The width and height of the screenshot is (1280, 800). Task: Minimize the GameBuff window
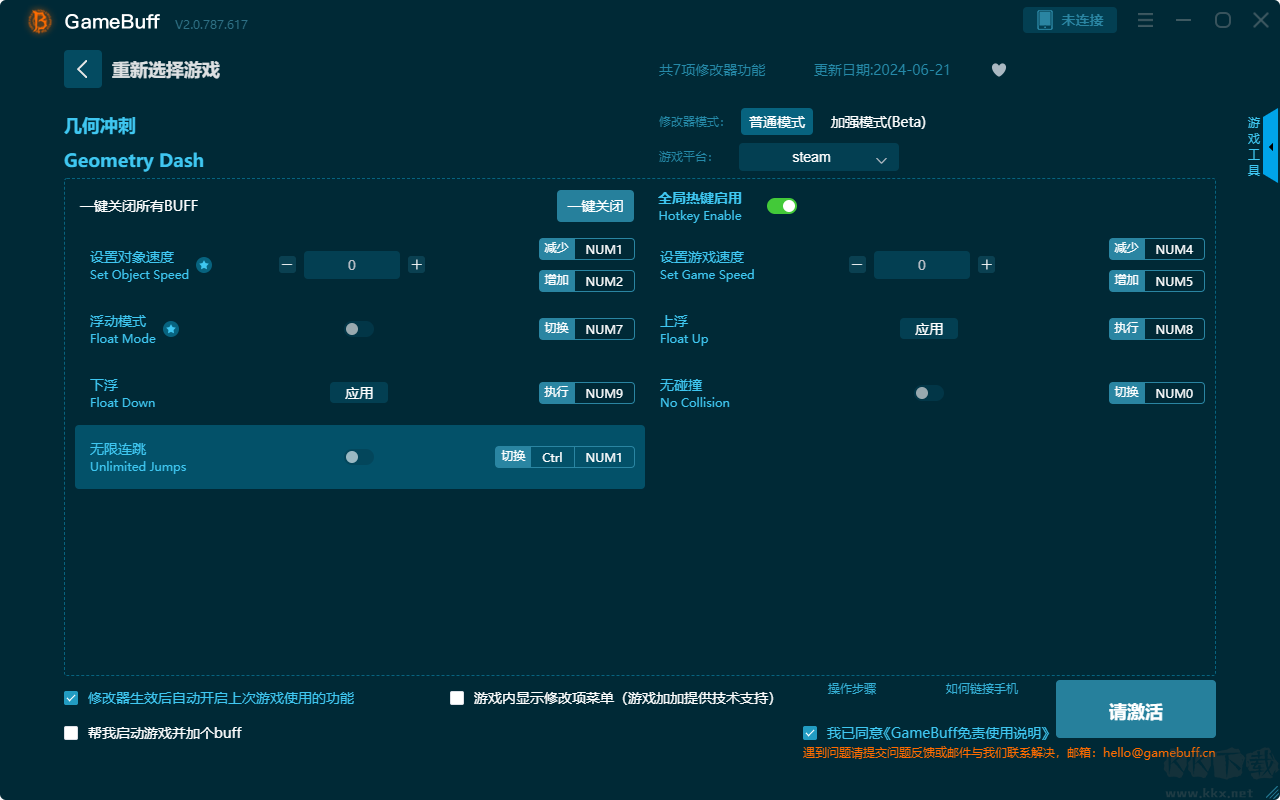1184,20
